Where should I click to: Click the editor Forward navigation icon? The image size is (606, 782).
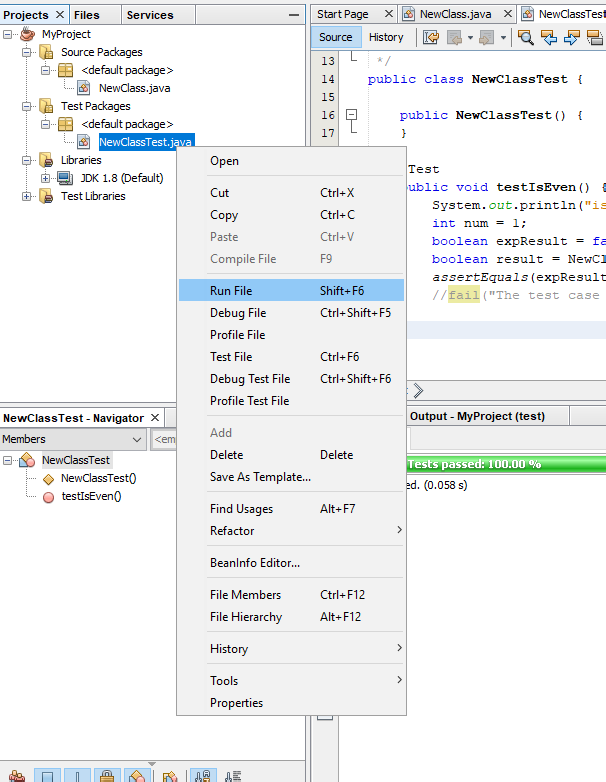pyautogui.click(x=486, y=37)
